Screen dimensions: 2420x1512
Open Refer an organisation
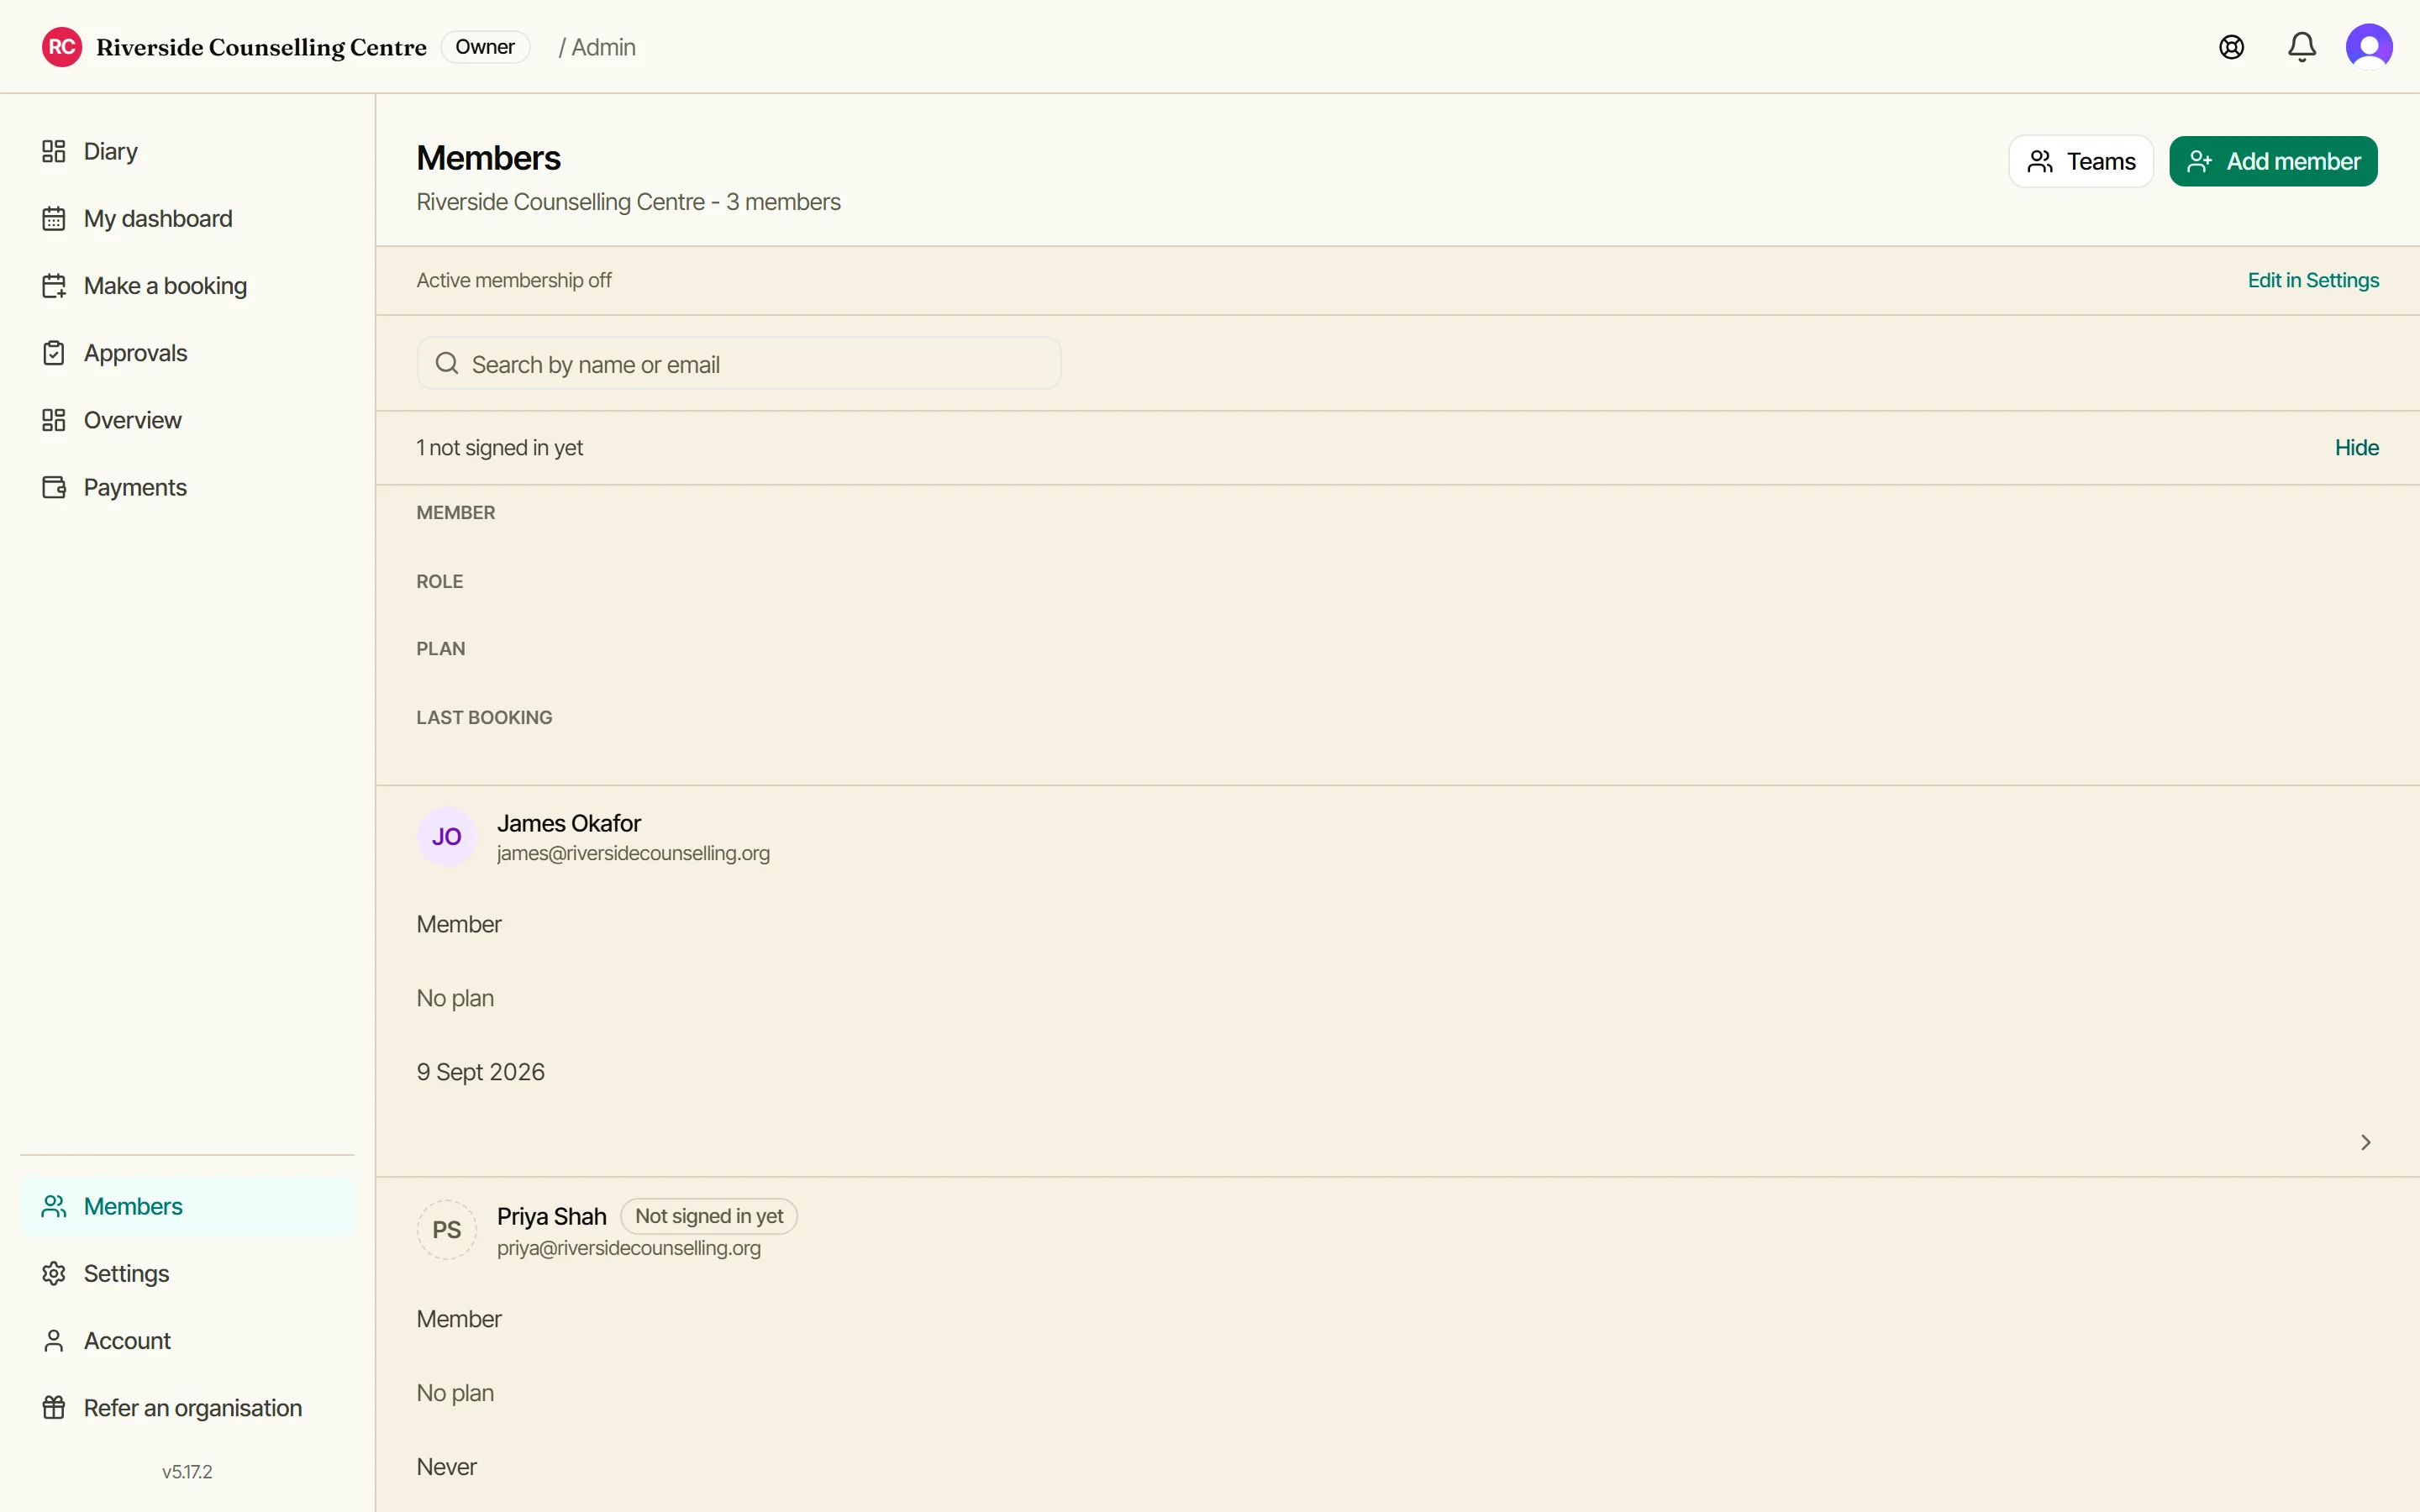(x=188, y=1408)
